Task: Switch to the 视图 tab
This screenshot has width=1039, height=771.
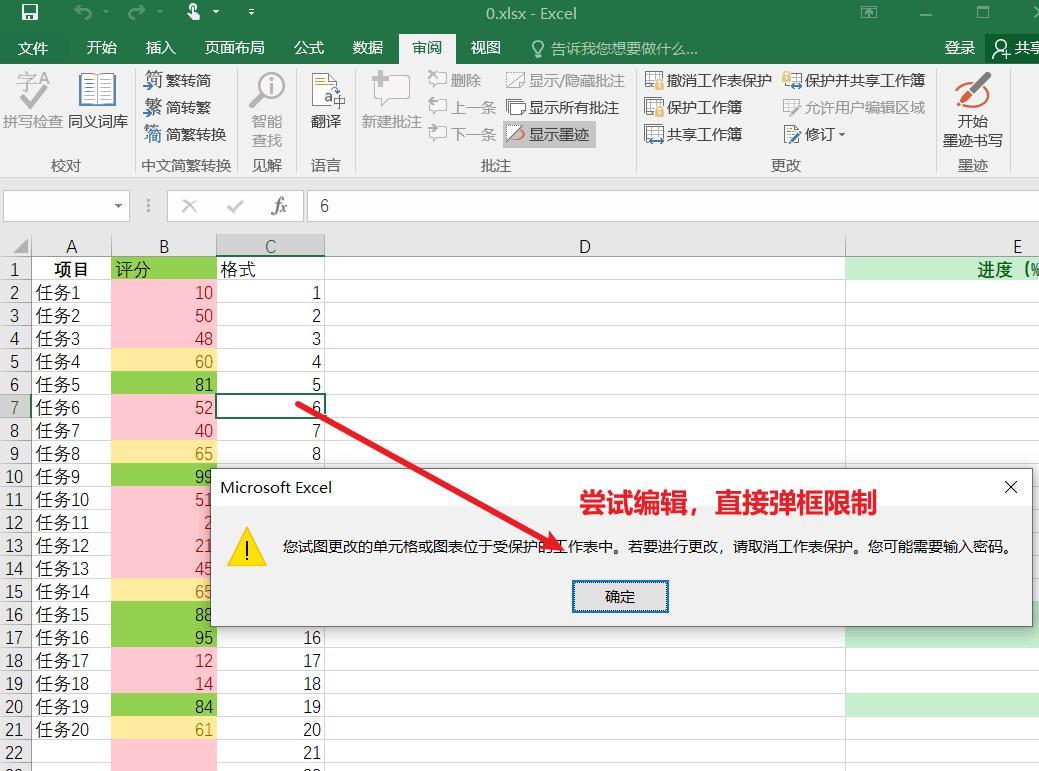Action: (486, 48)
